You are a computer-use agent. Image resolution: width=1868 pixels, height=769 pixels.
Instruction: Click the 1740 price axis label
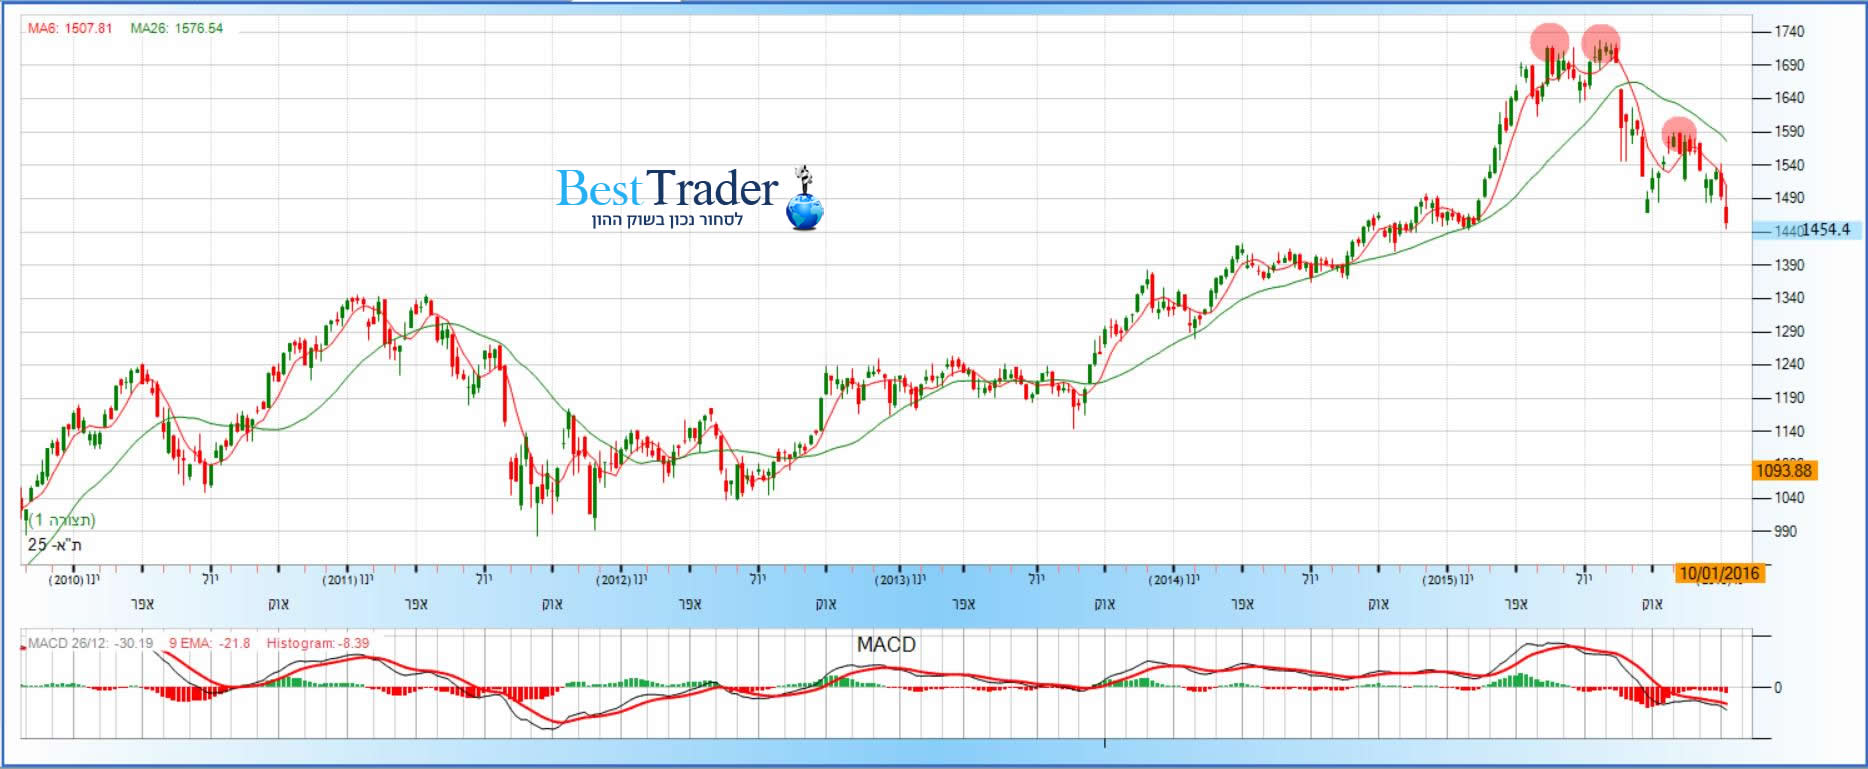1789,32
